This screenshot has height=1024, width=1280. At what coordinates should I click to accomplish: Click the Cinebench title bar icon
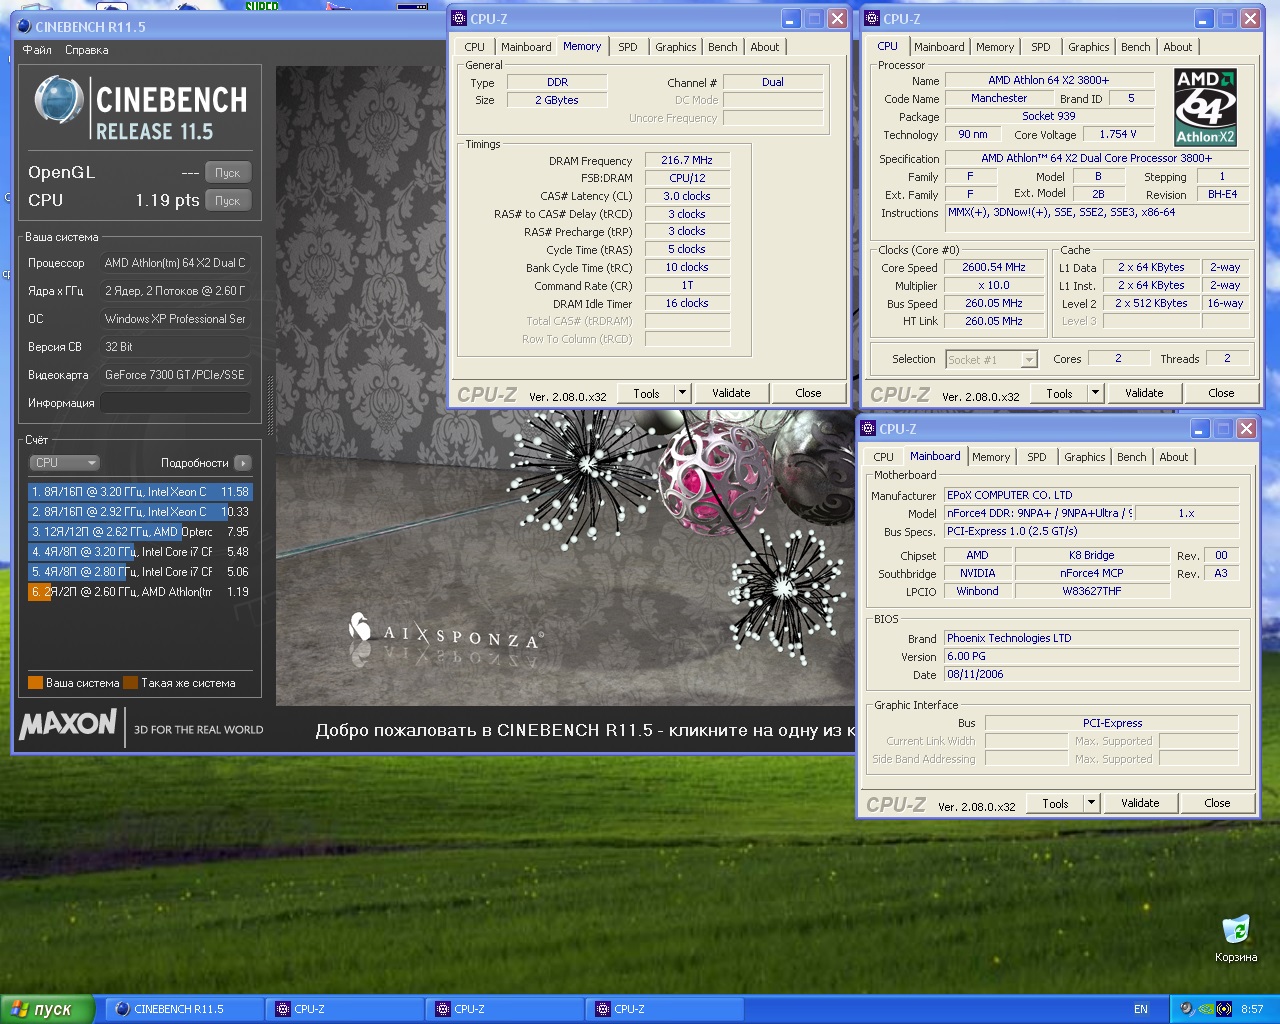24,27
